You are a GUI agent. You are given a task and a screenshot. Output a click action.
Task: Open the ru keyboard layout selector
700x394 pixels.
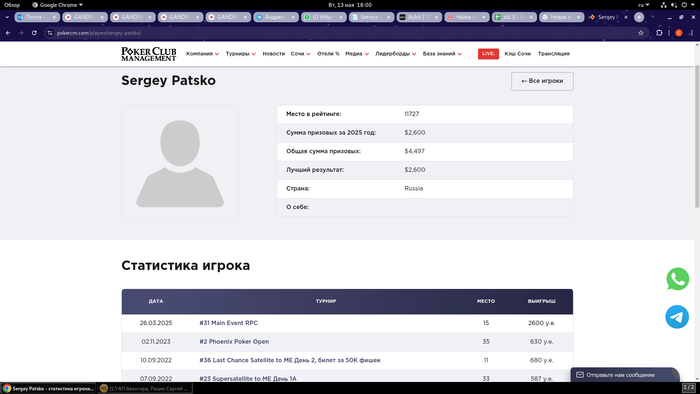tap(643, 5)
